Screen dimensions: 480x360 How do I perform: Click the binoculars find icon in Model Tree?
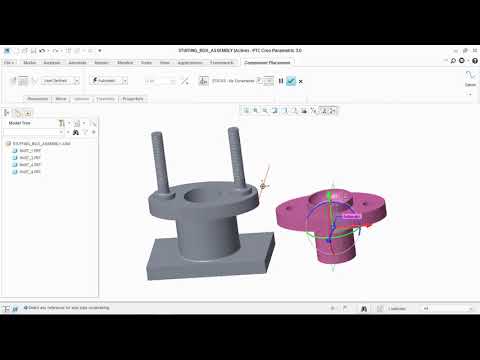click(x=76, y=132)
